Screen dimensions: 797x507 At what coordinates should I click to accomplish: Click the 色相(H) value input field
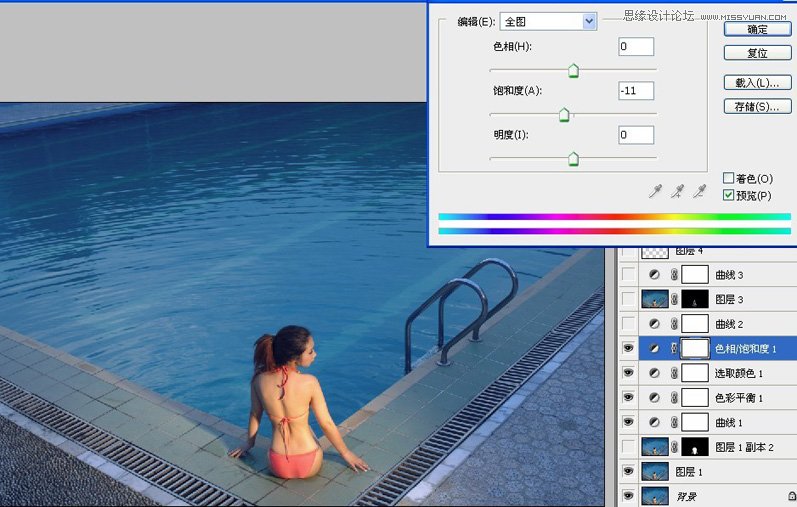pos(636,47)
